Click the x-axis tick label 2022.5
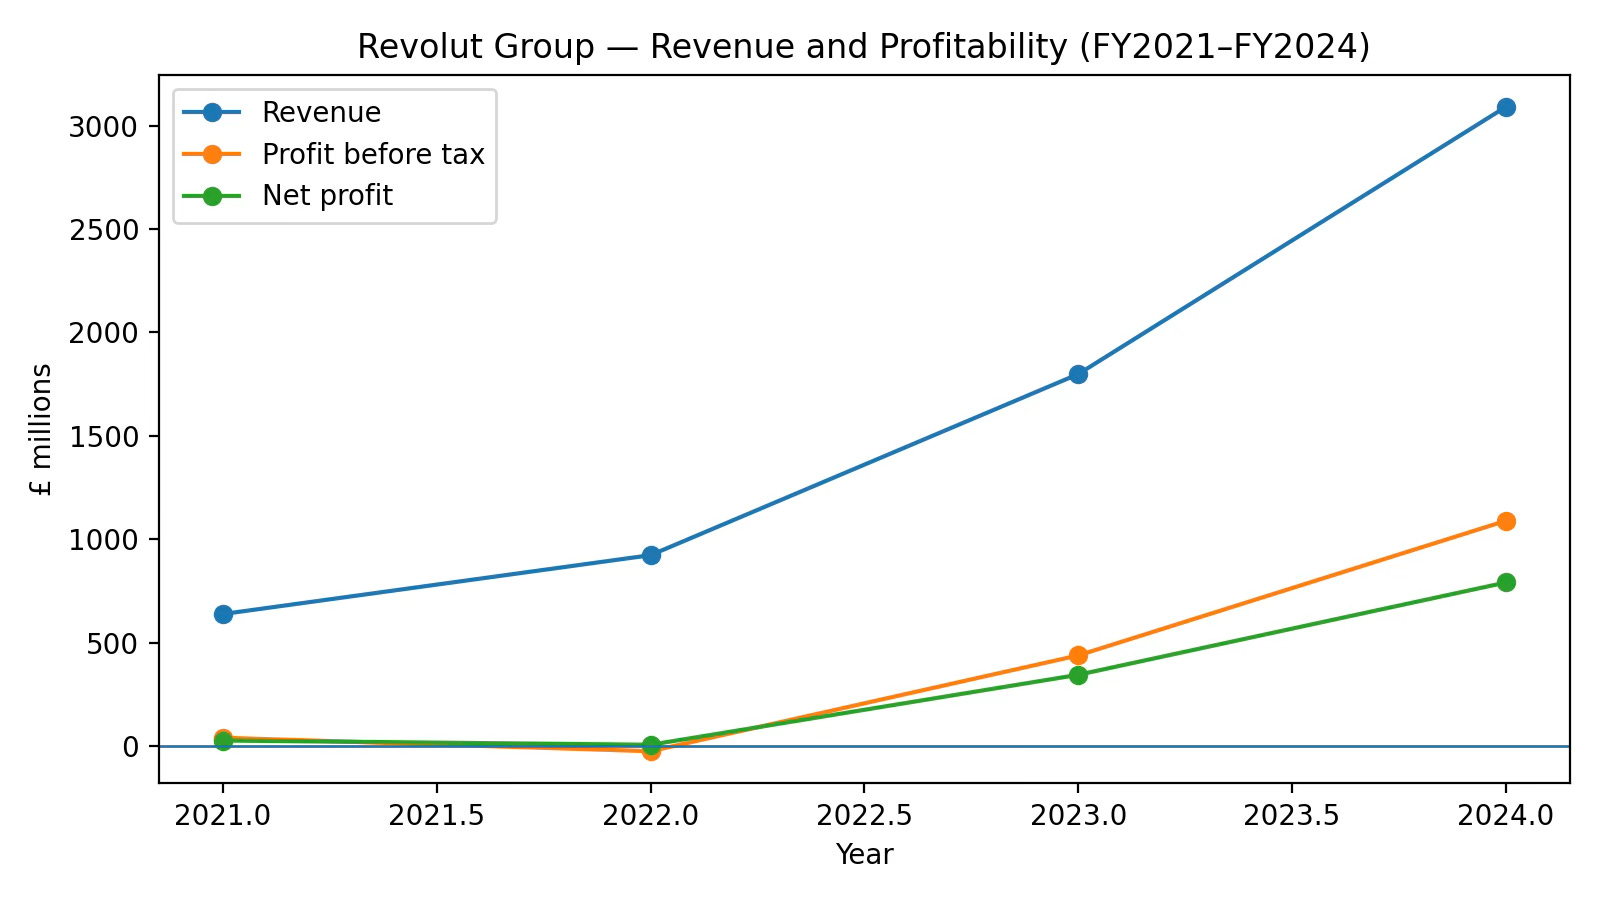 coord(864,816)
